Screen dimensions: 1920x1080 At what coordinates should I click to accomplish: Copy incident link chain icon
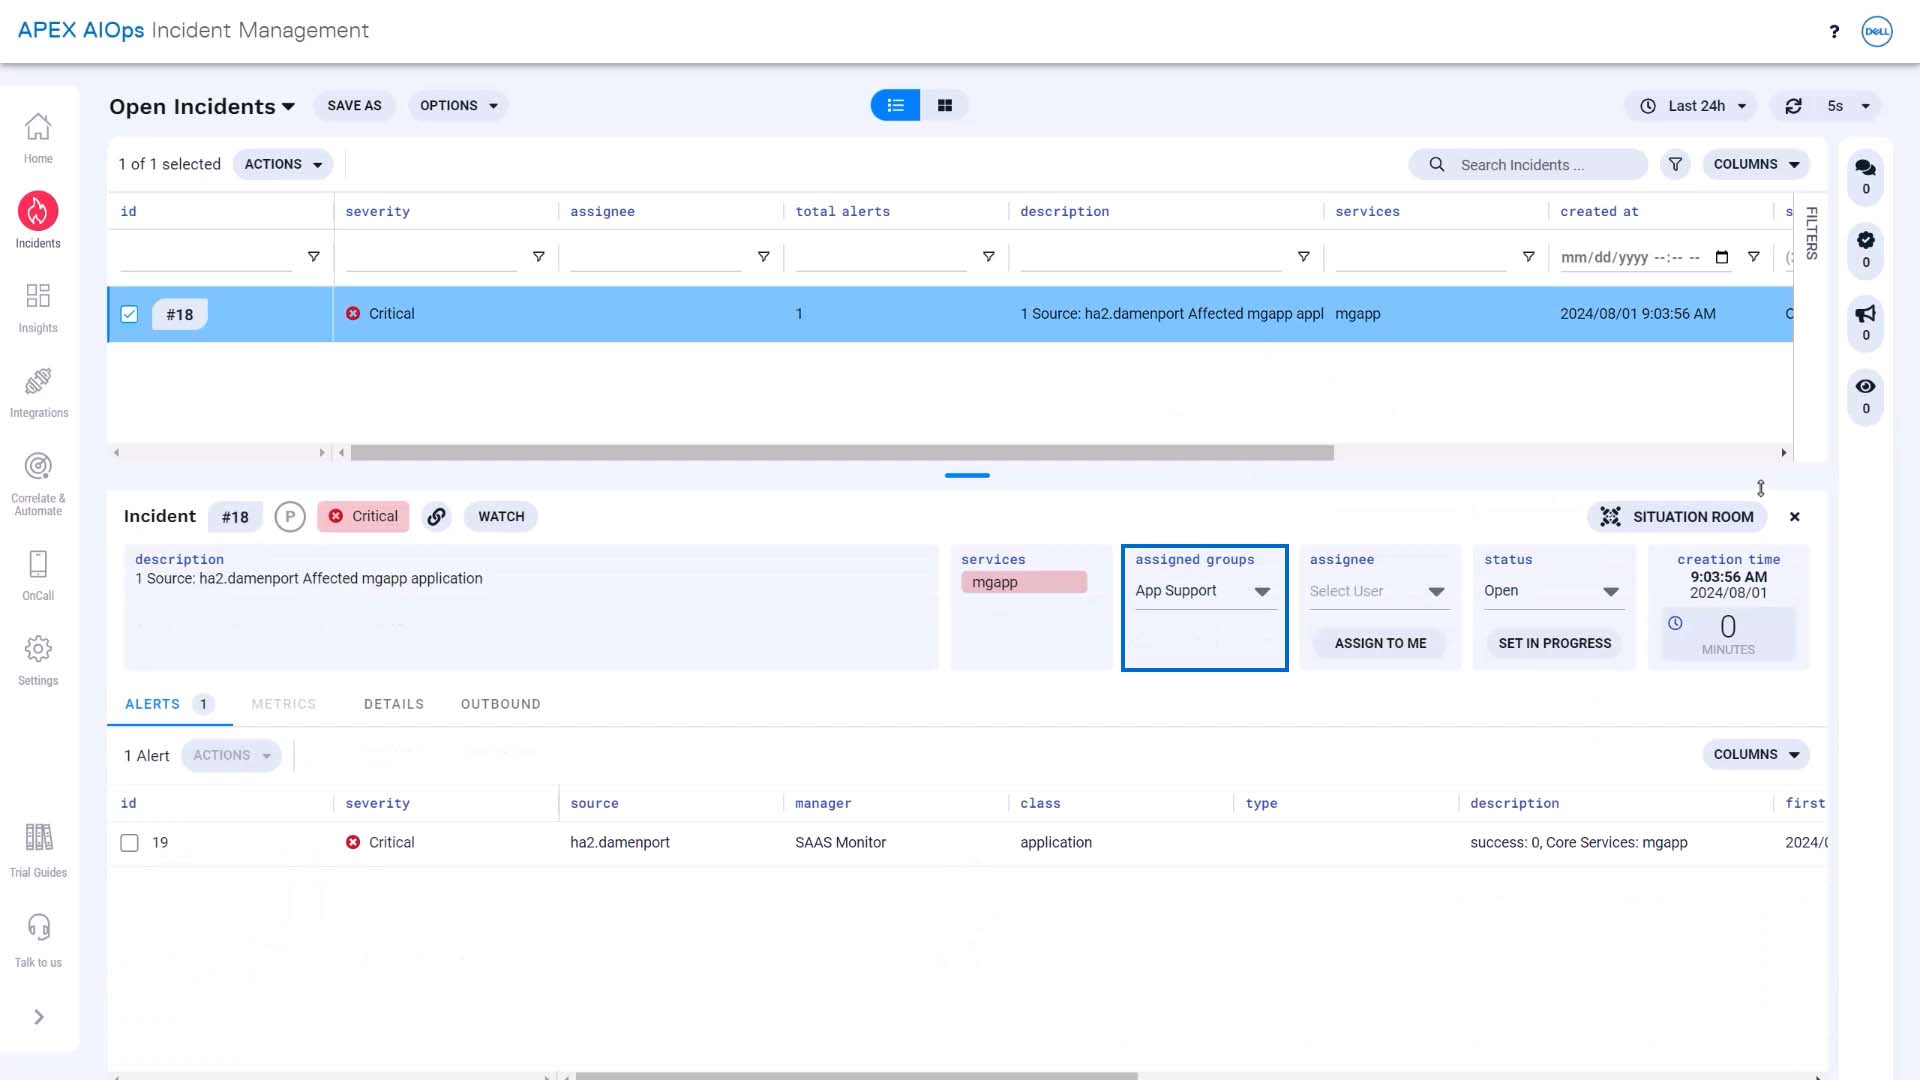click(x=436, y=517)
